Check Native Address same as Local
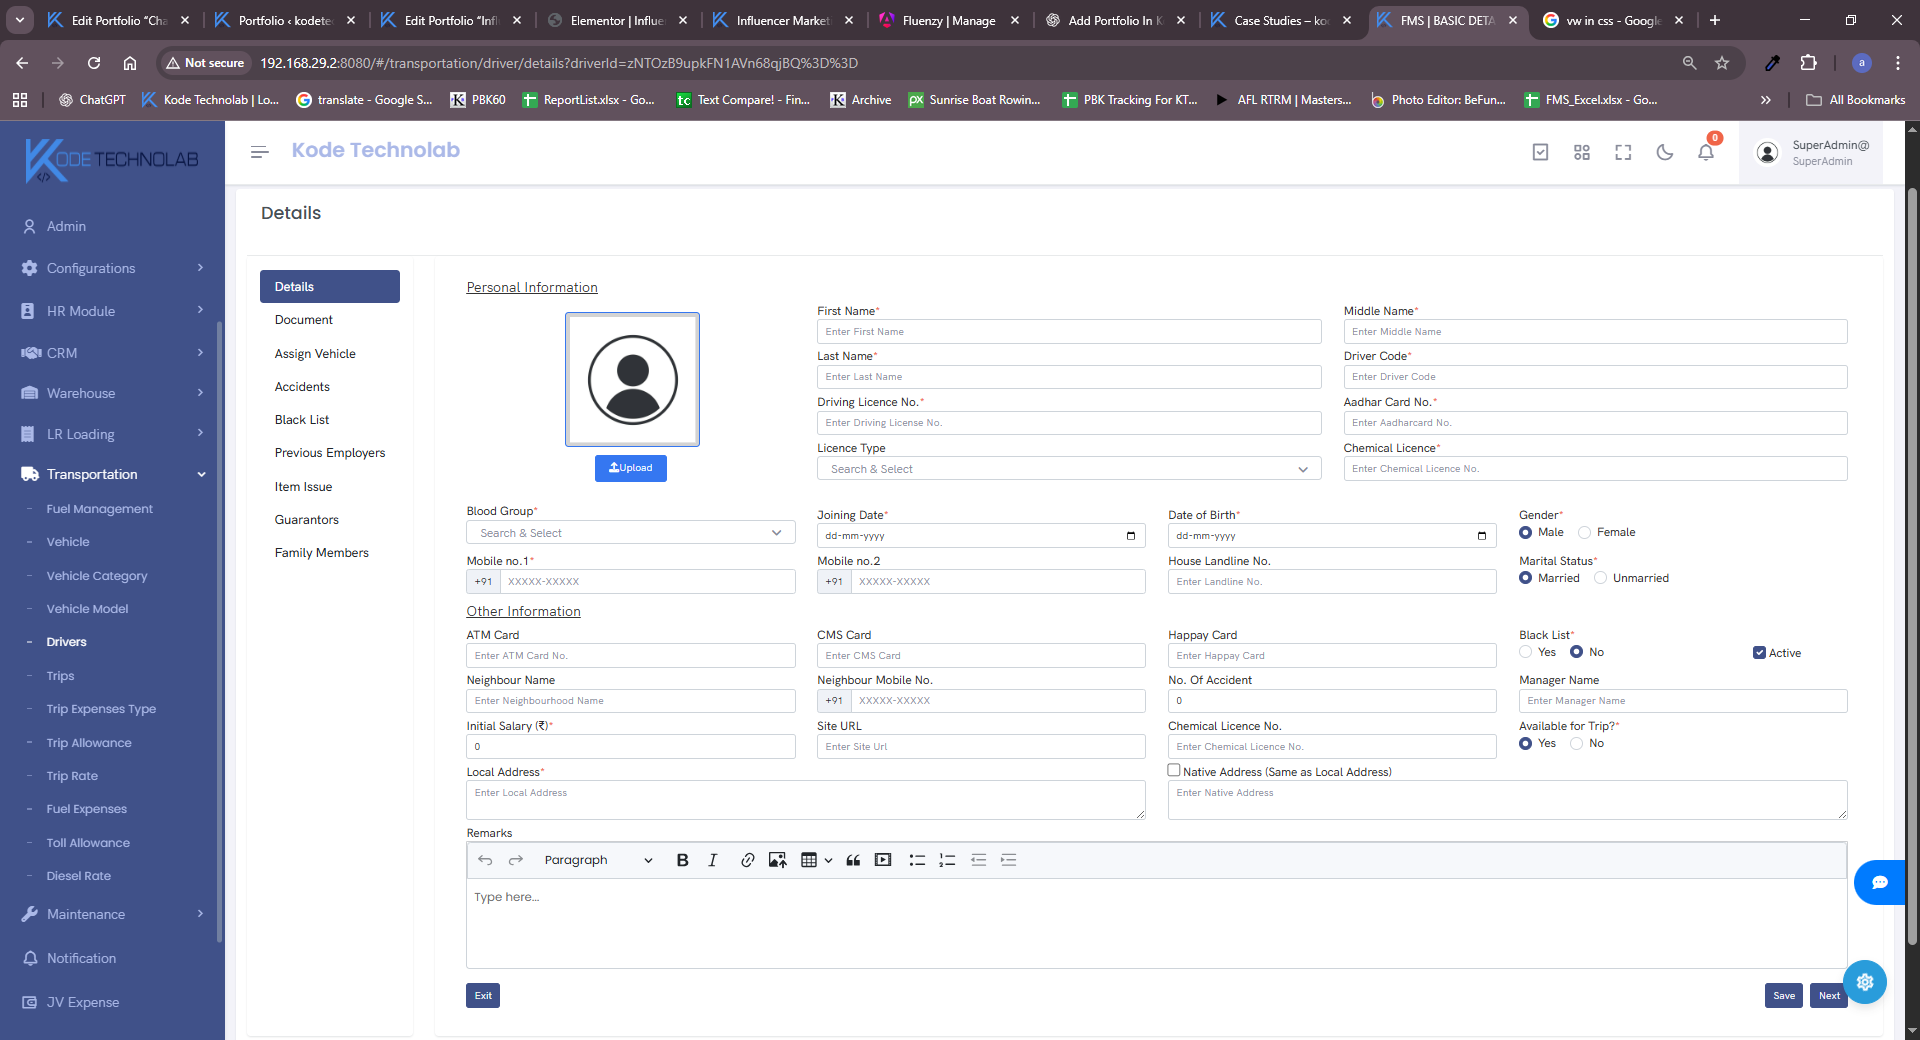This screenshot has height=1040, width=1920. point(1174,771)
